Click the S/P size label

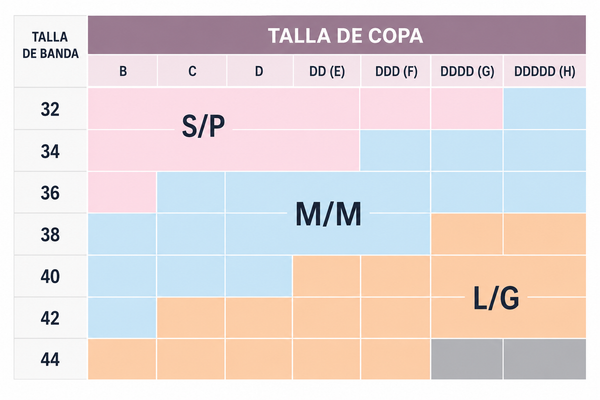pos(203,126)
